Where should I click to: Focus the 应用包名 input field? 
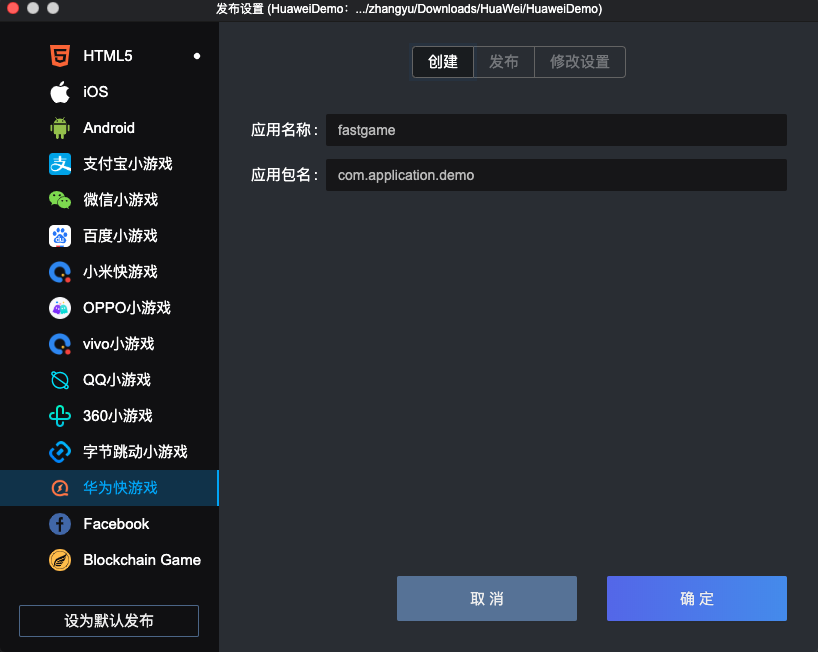pos(556,175)
